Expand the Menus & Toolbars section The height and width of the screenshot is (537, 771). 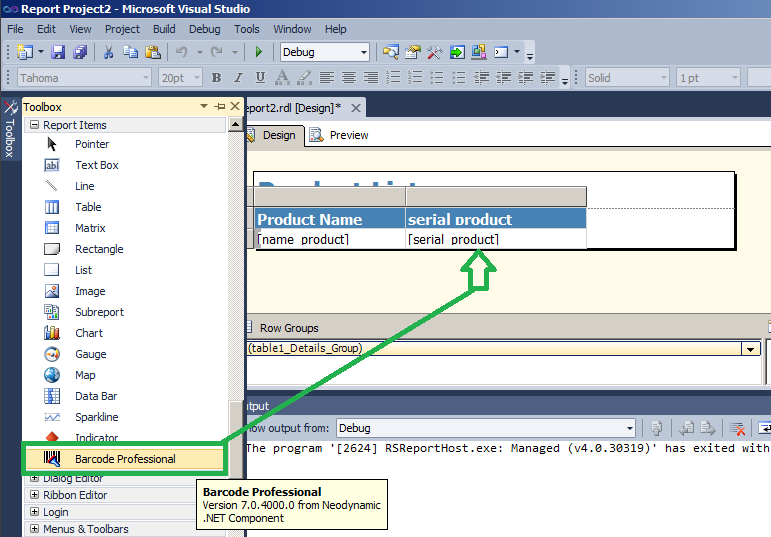[x=34, y=529]
